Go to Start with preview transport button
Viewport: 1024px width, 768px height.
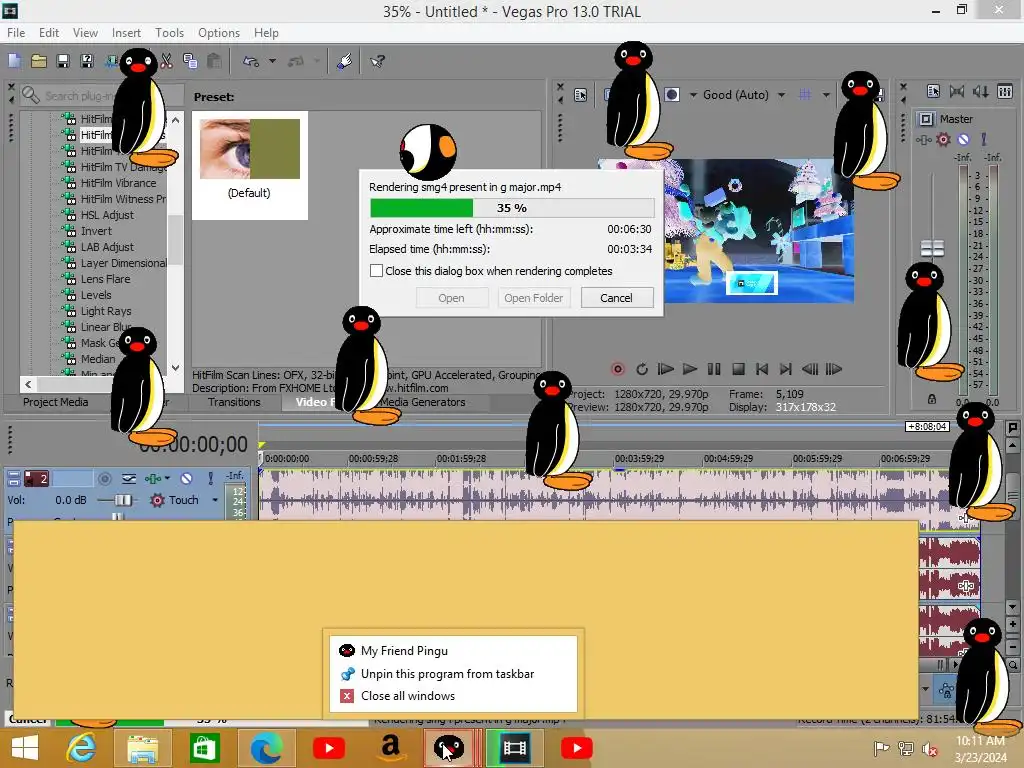click(761, 369)
